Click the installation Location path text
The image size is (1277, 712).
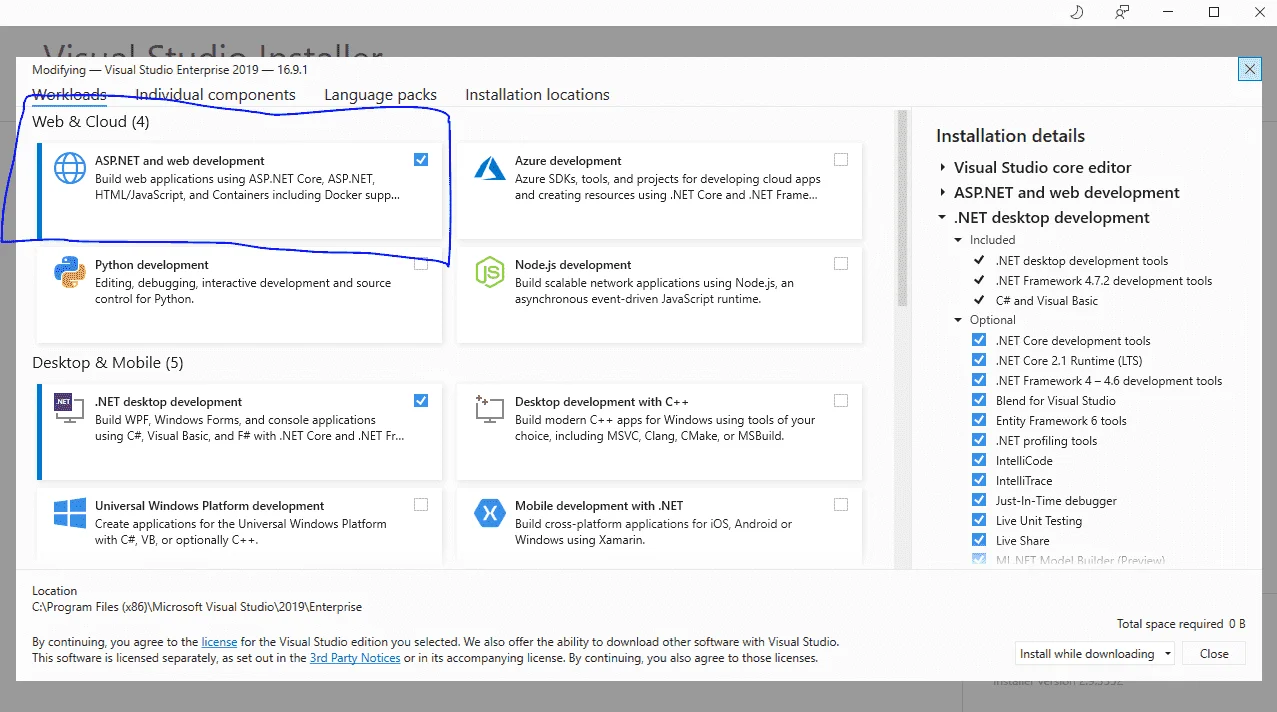[197, 607]
